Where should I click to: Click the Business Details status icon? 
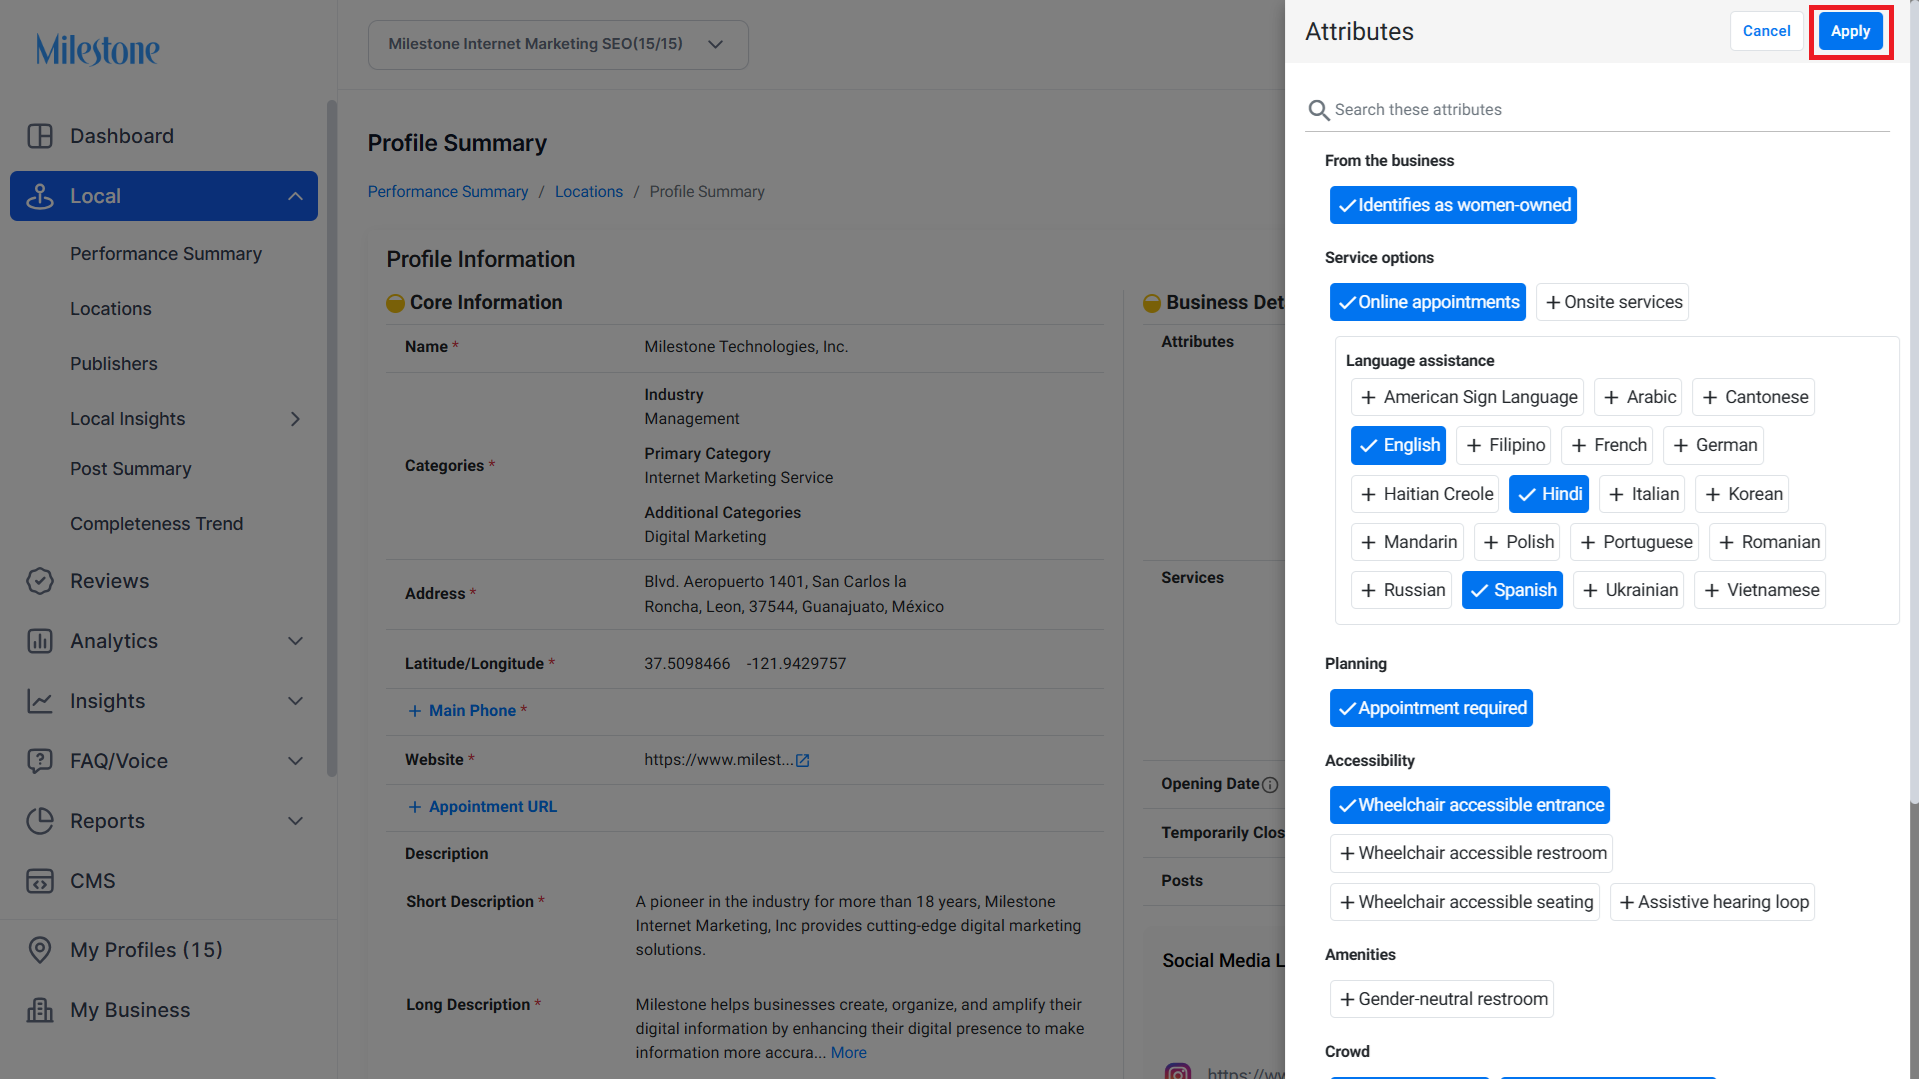pos(1152,303)
